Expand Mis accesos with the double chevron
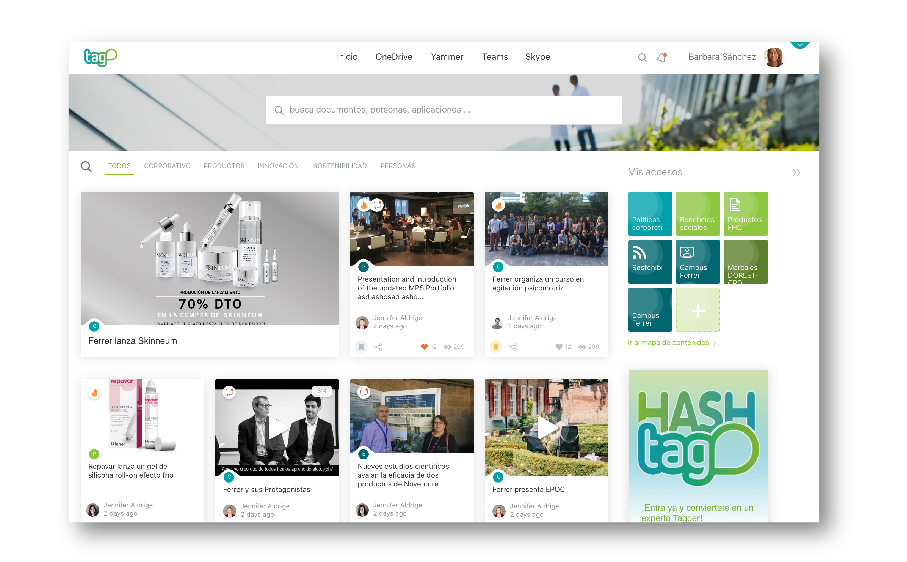 coord(796,172)
